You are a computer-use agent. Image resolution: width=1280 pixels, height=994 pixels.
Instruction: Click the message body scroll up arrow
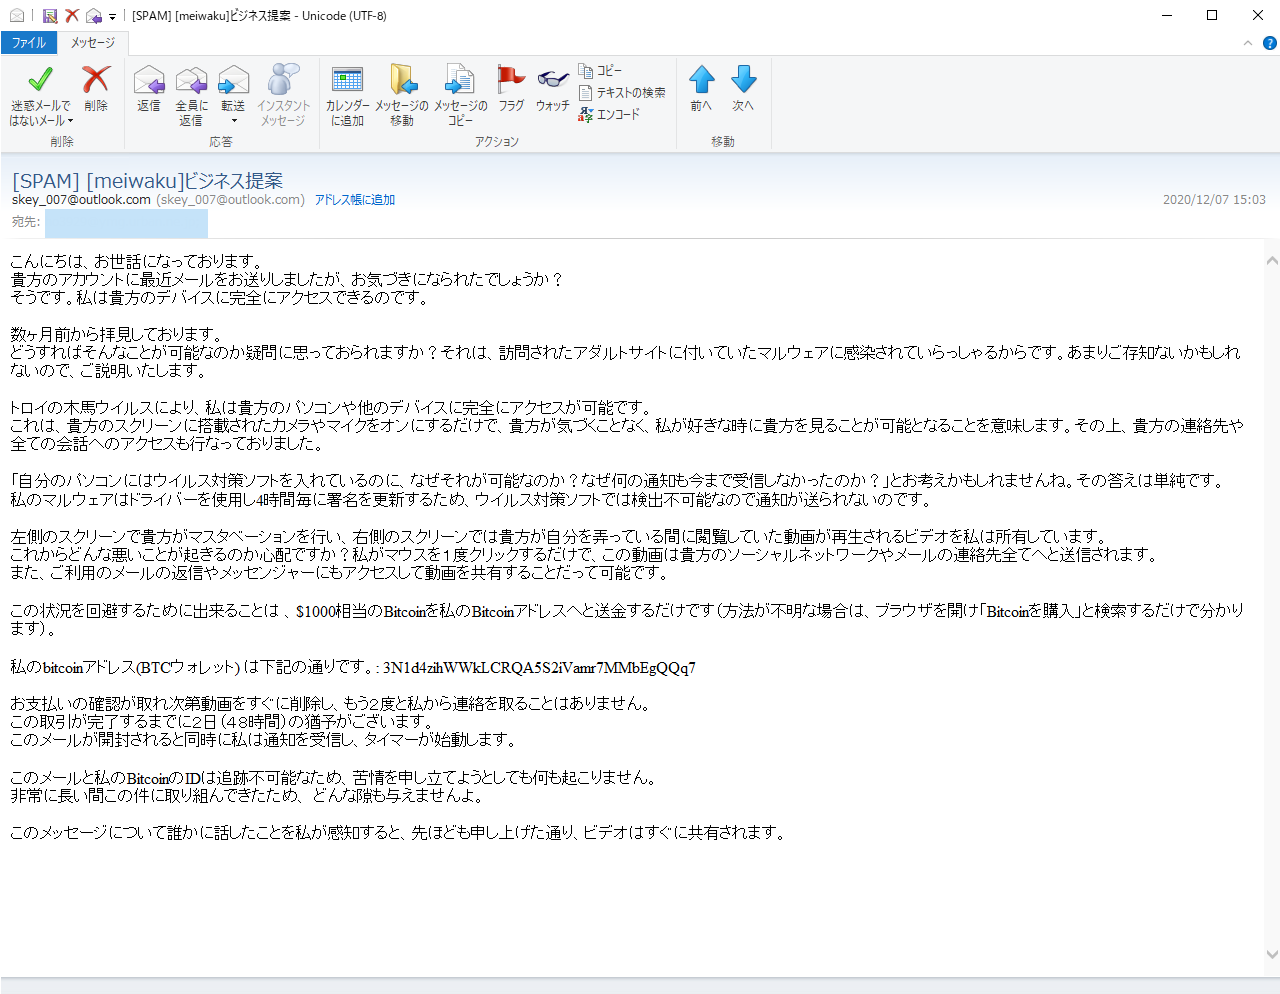click(x=1271, y=260)
